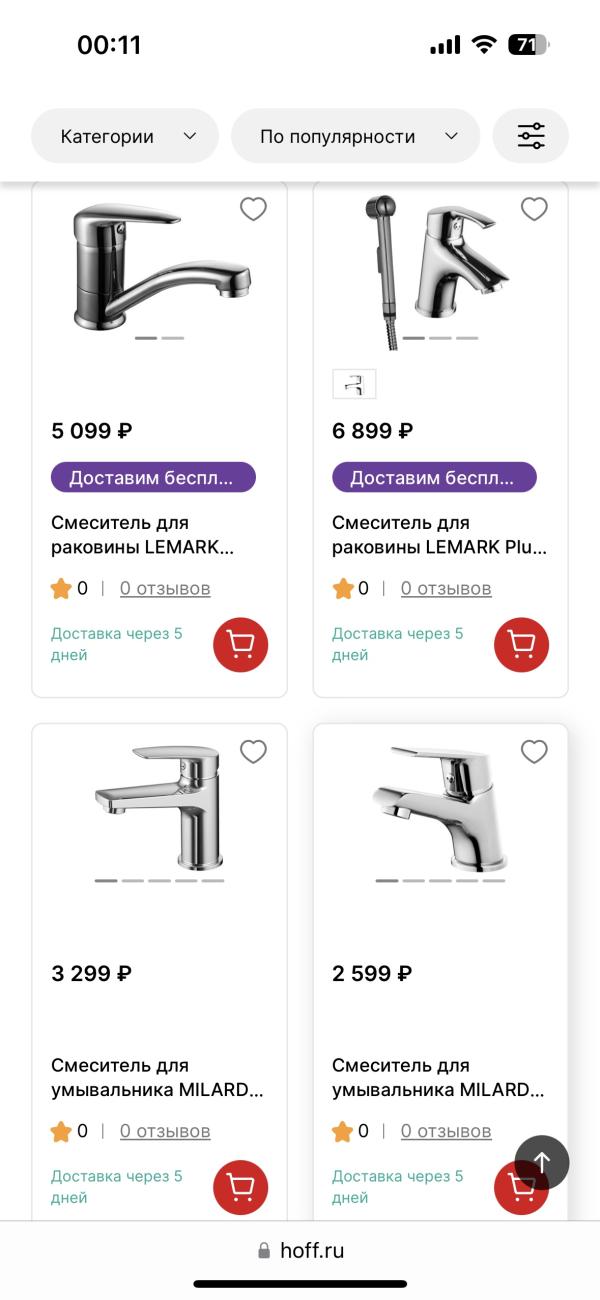Open reviews link for 5 099 ₽ faucet
This screenshot has width=600, height=1300.
tap(165, 589)
